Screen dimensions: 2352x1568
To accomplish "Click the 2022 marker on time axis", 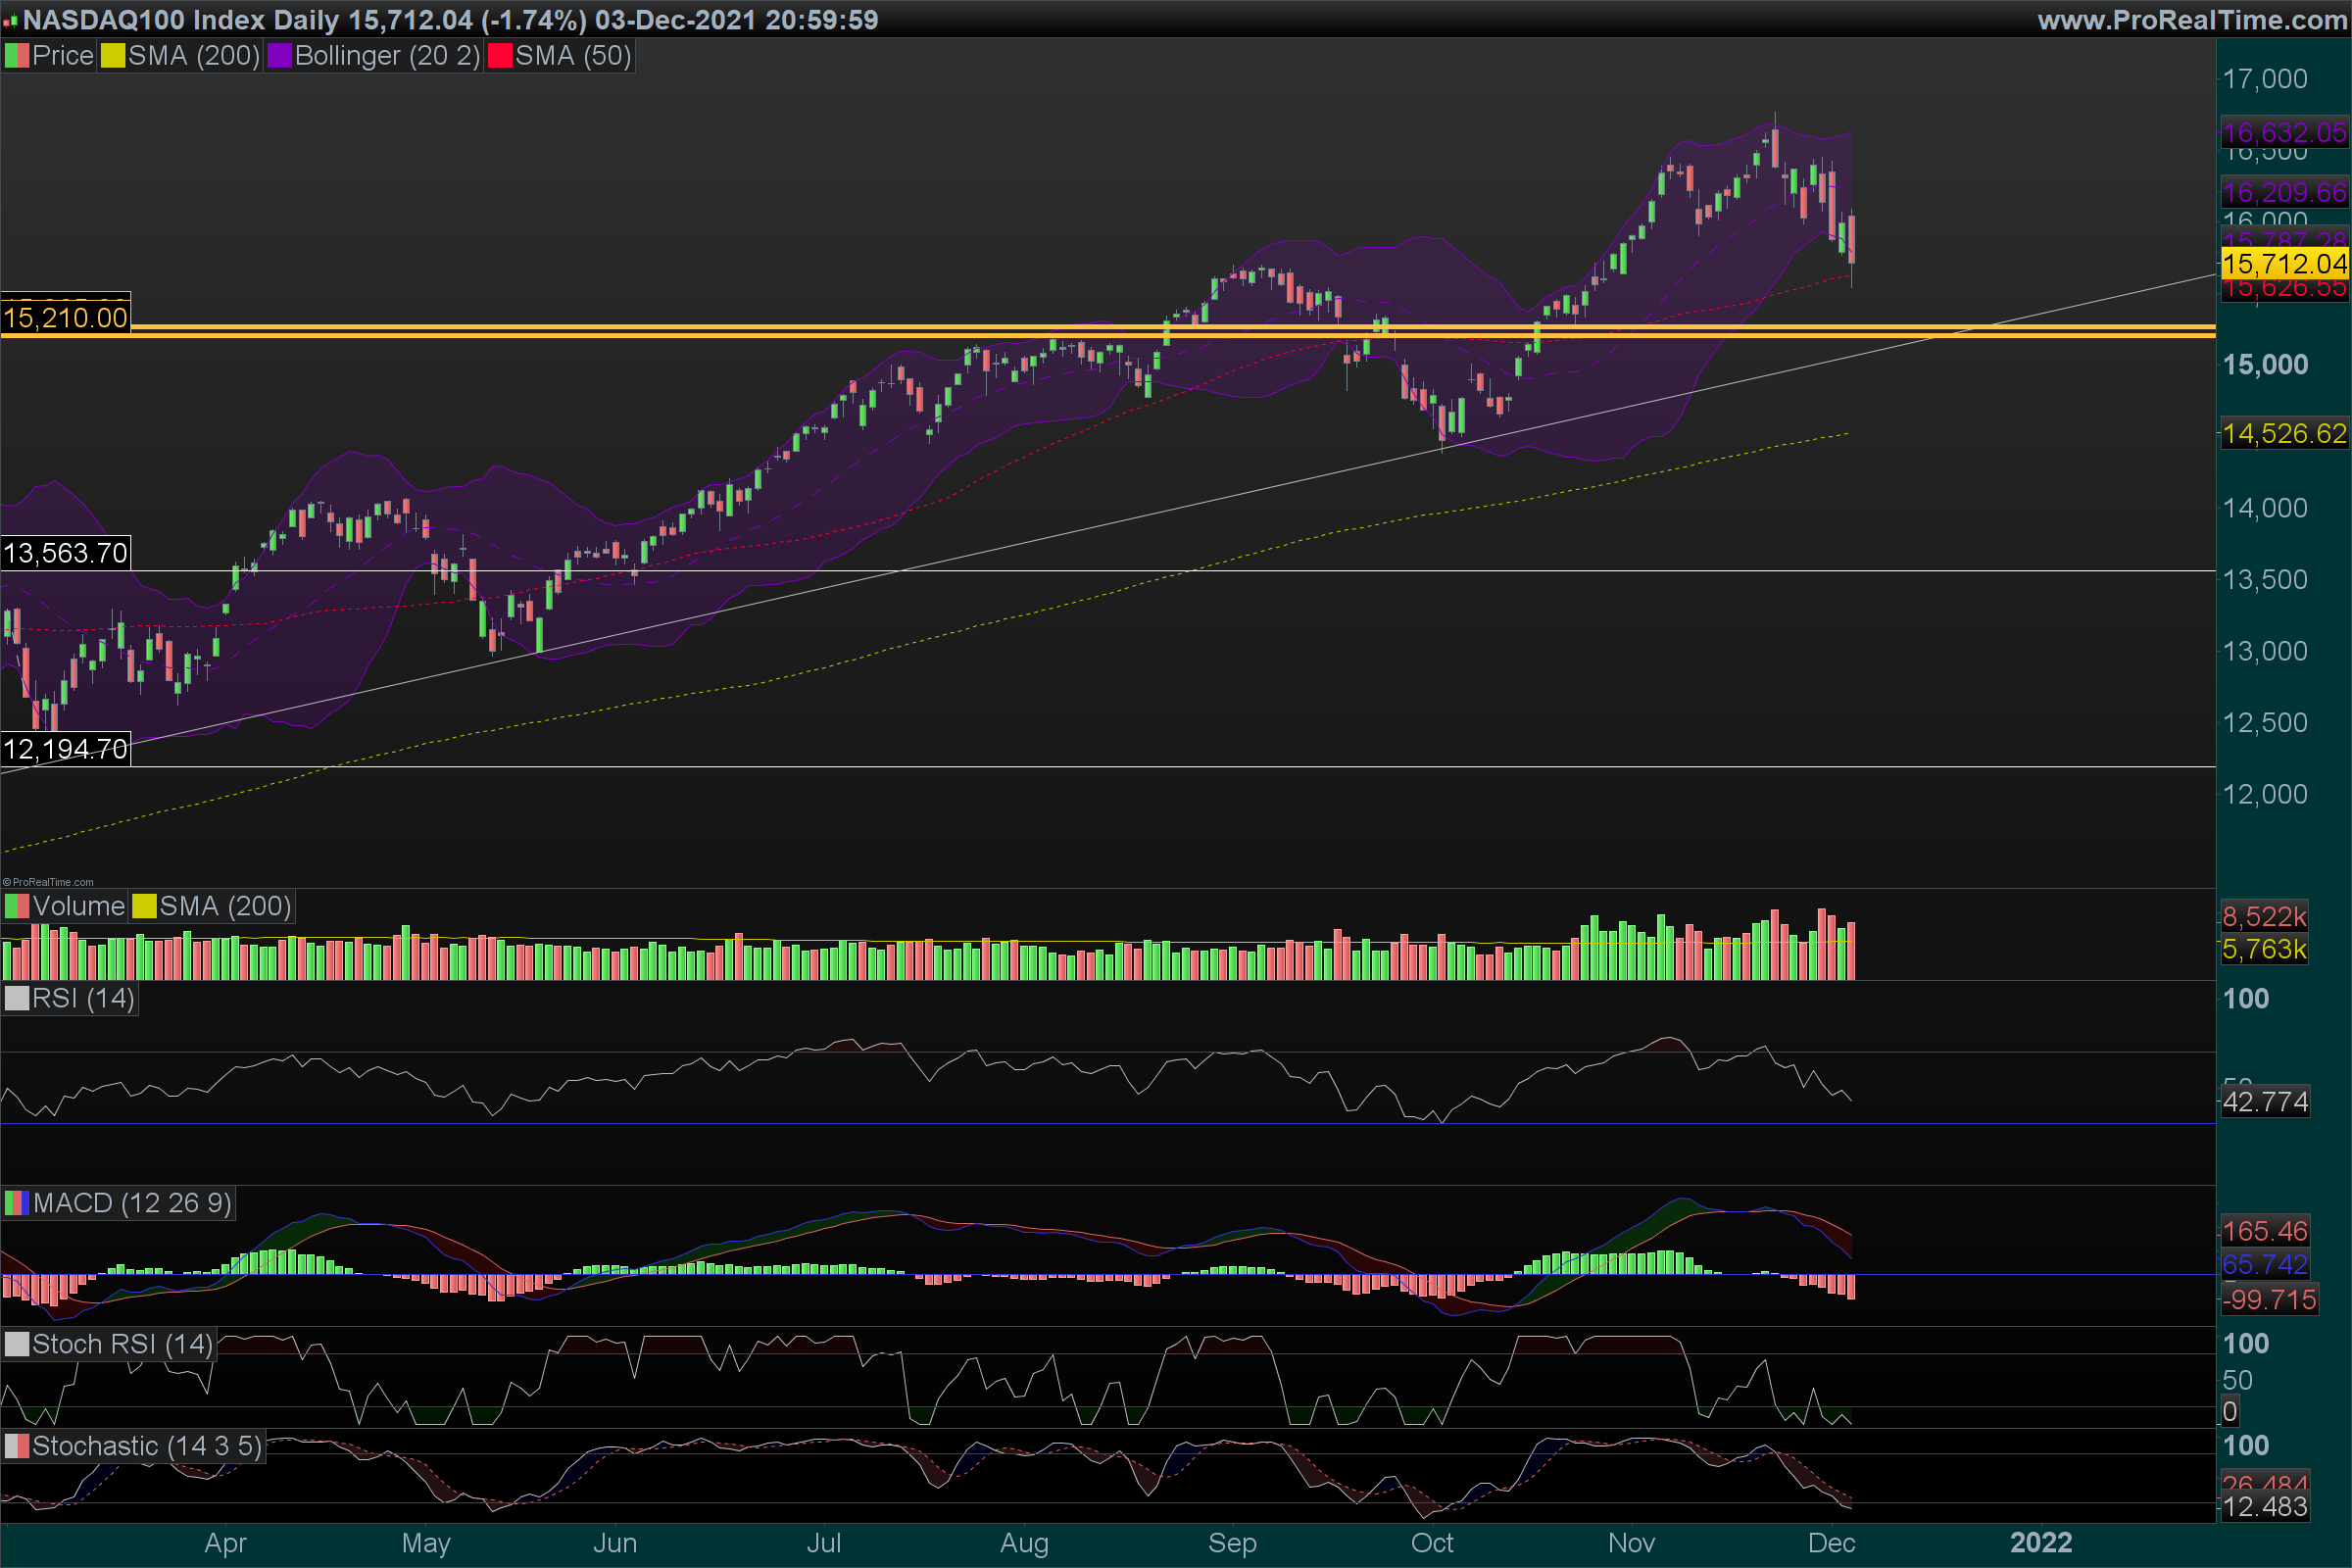I will click(x=2040, y=1543).
